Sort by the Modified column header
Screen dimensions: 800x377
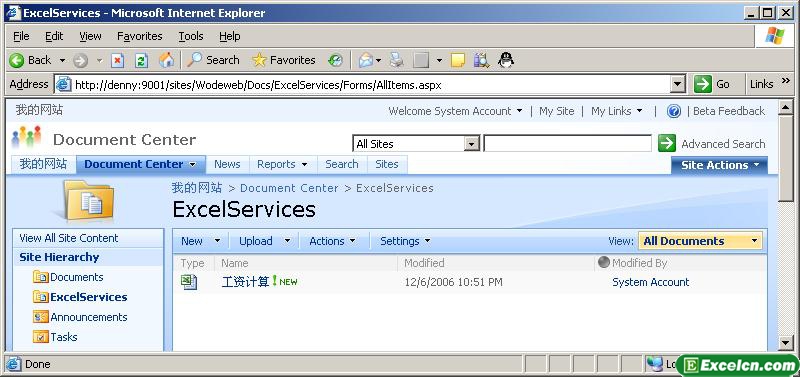[424, 263]
